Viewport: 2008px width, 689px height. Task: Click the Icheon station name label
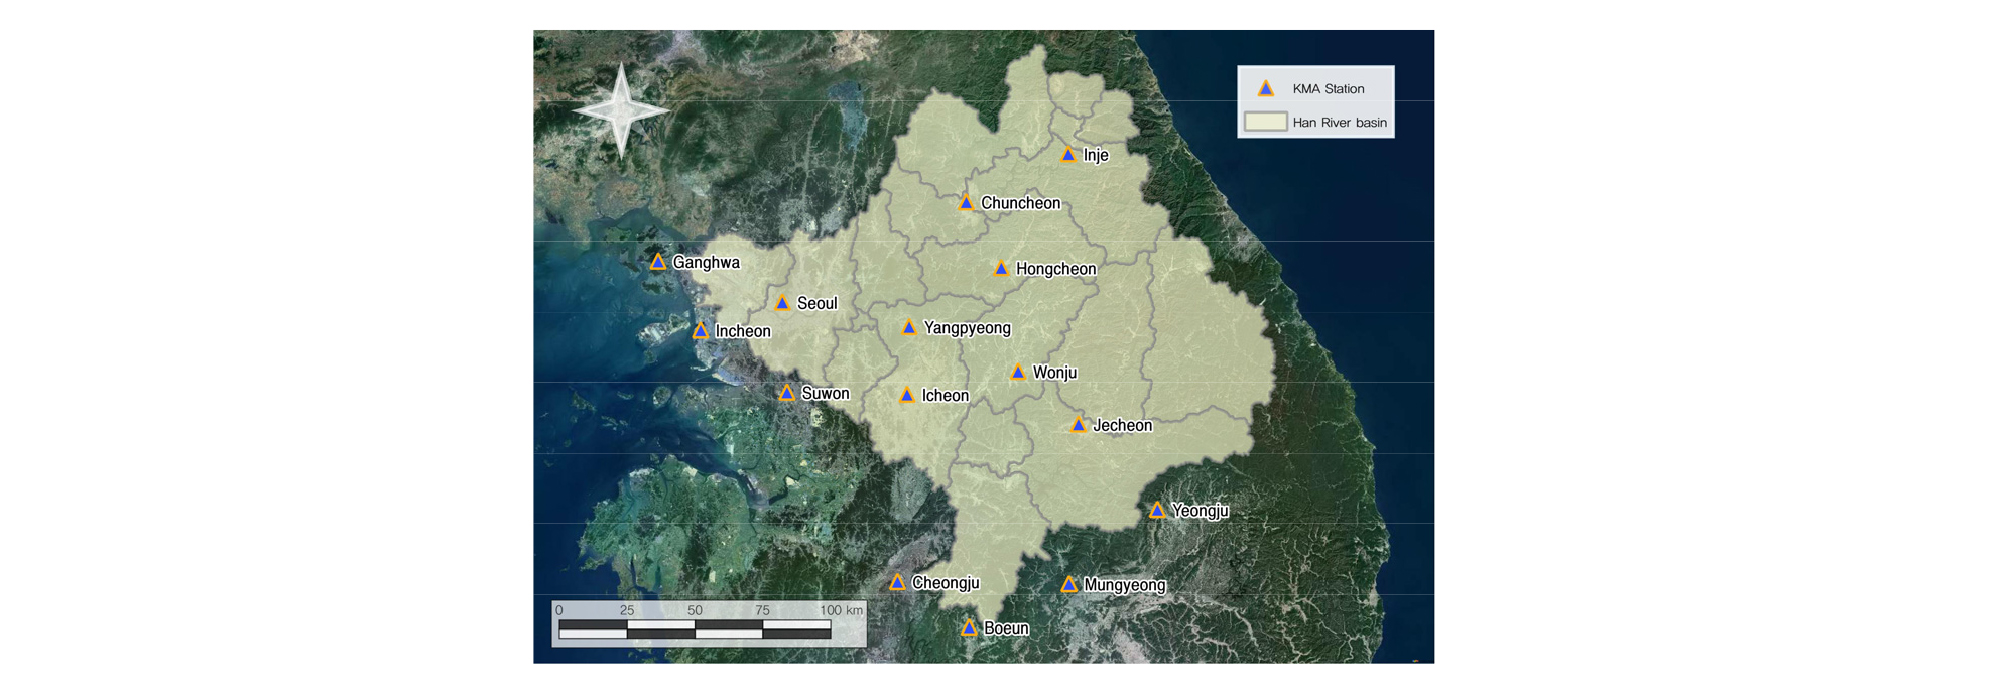[x=945, y=396]
